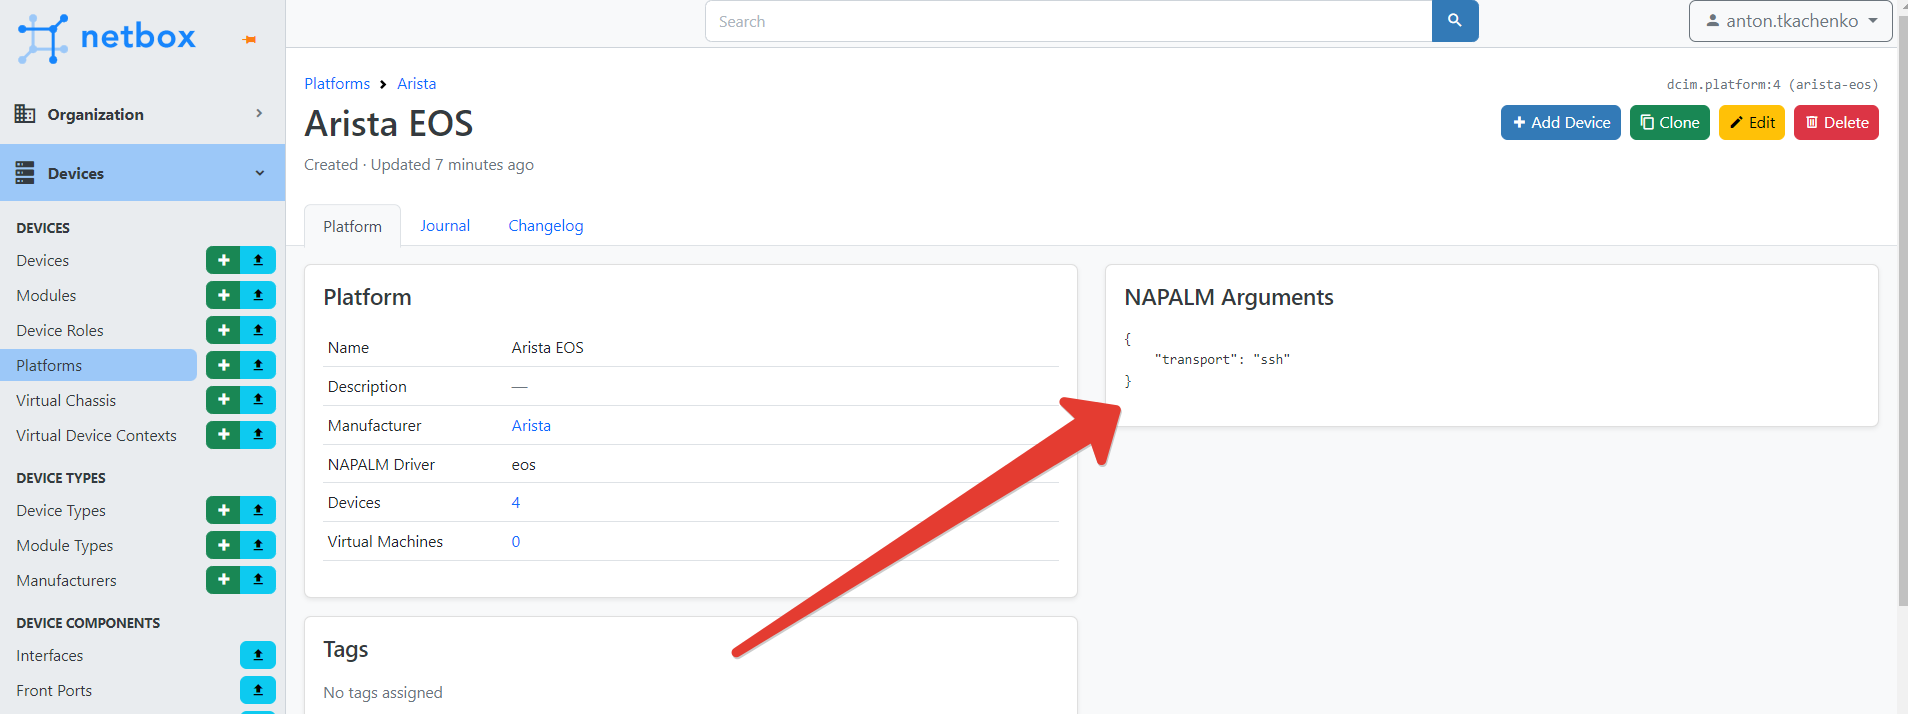
Task: Add a device role with plus icon
Action: pyautogui.click(x=223, y=330)
